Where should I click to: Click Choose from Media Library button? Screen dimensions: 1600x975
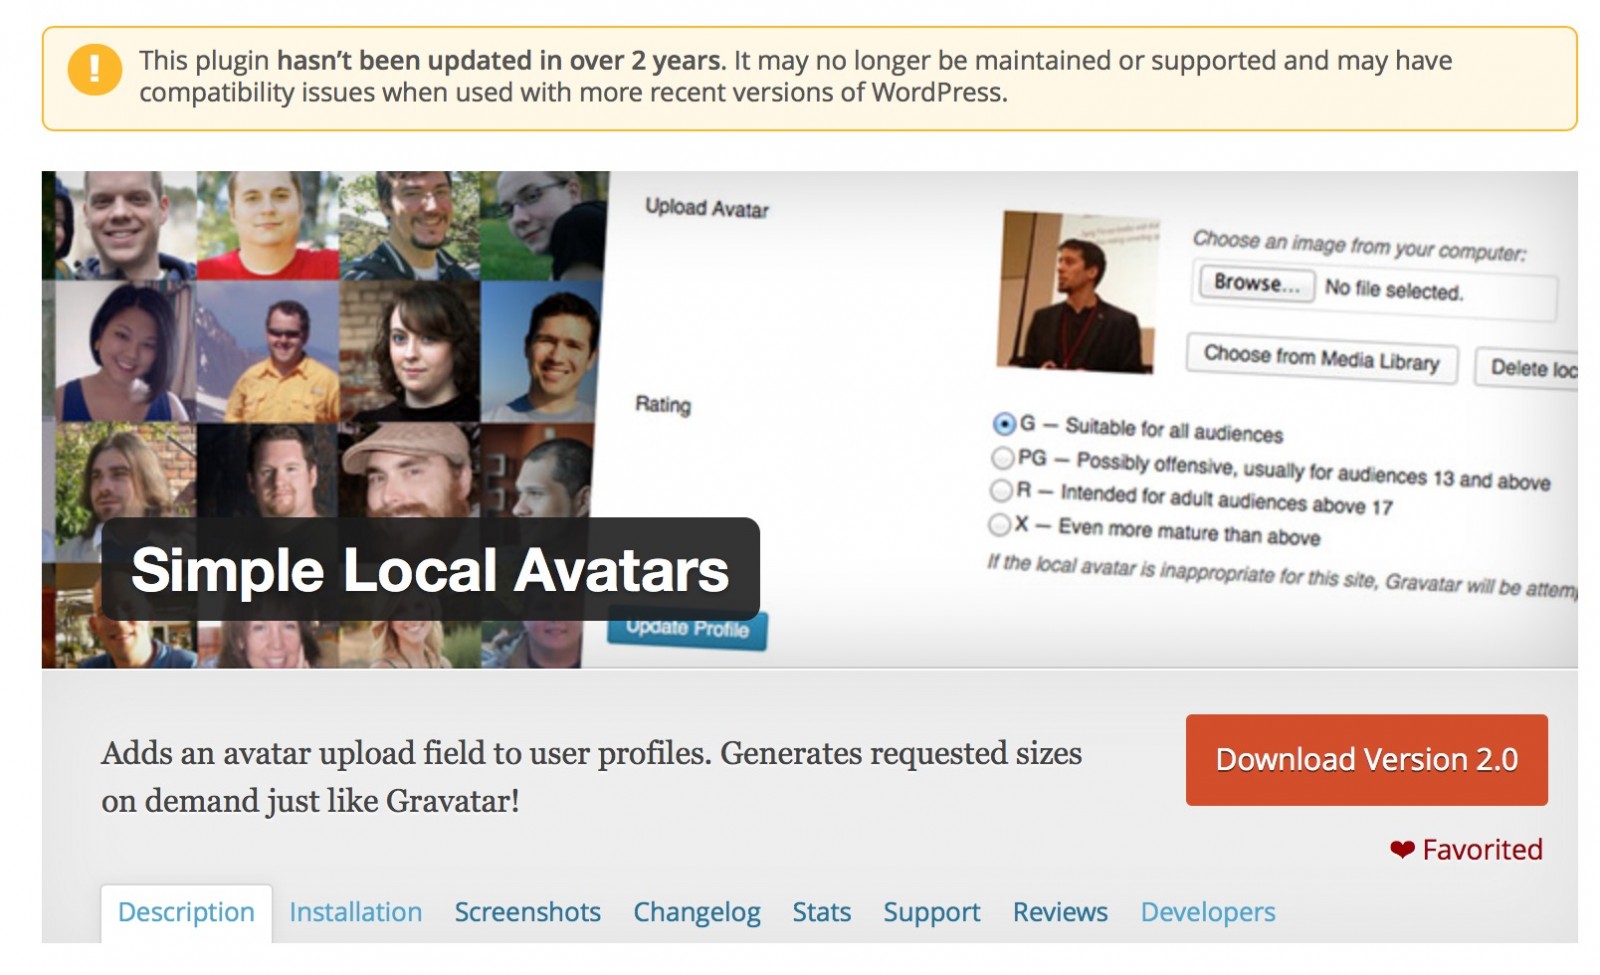1321,358
